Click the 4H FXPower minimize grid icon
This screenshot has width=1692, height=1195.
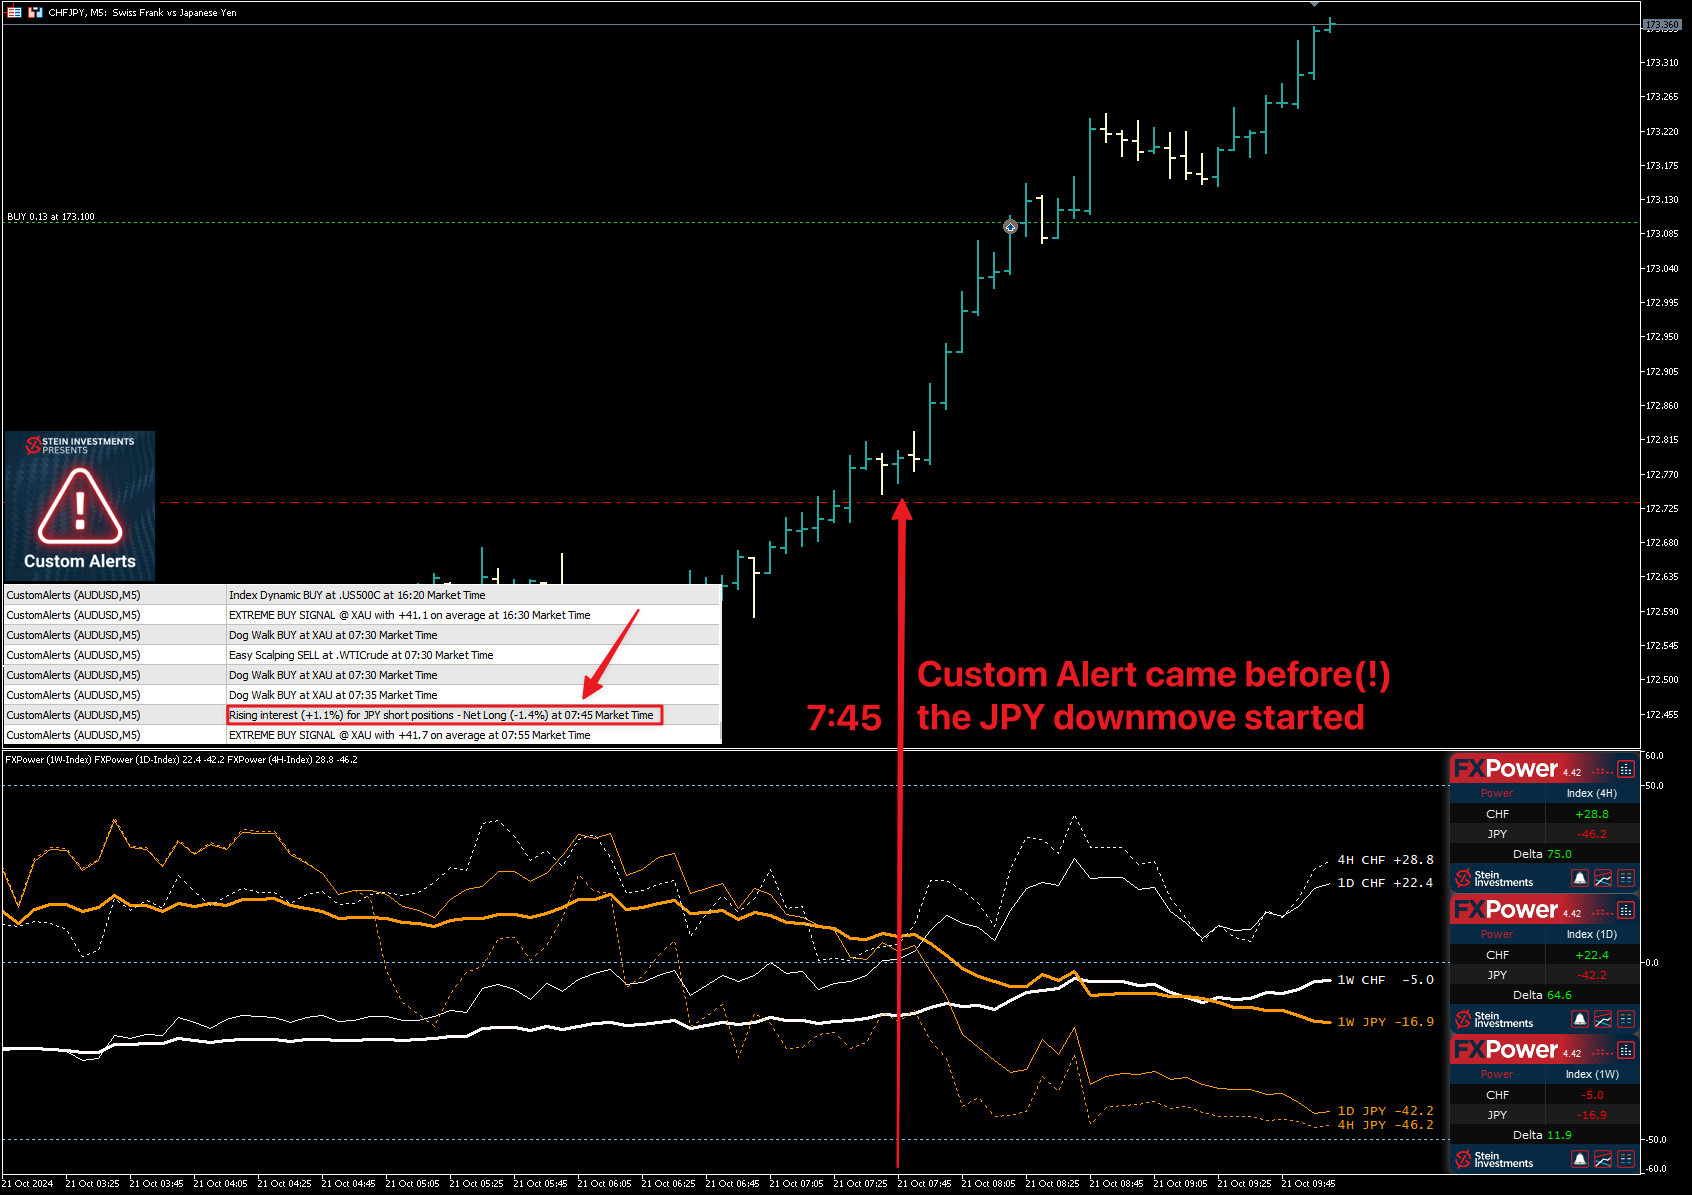click(1625, 769)
